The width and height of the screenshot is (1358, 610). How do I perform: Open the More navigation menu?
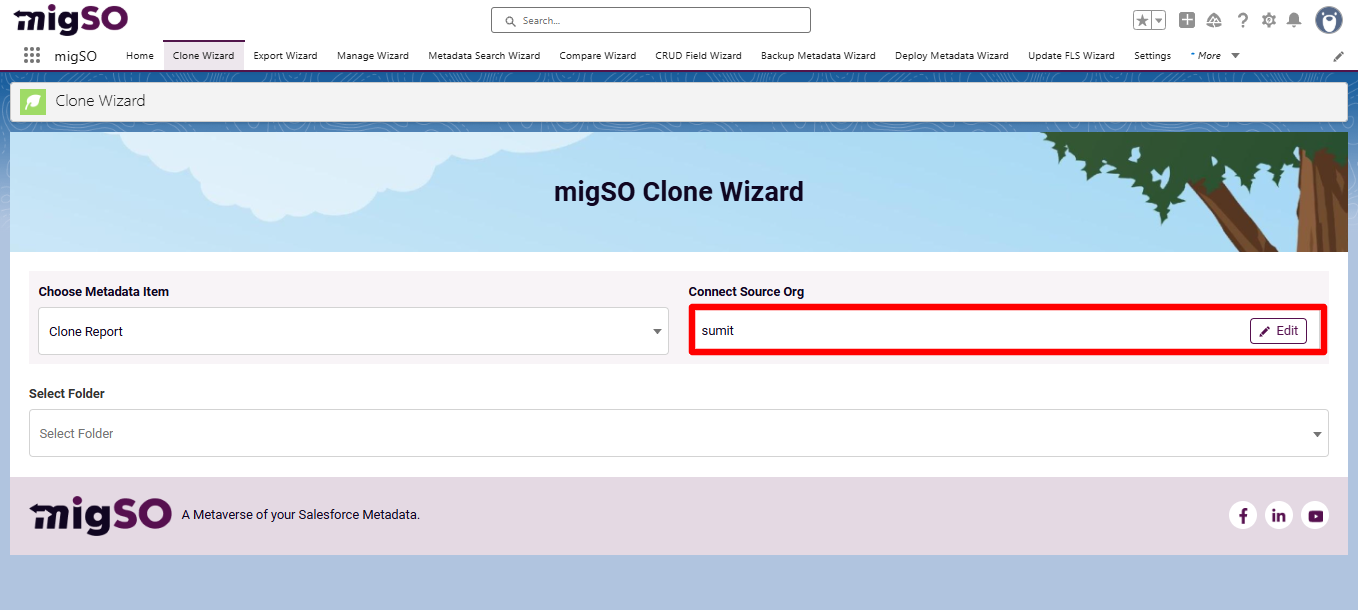pyautogui.click(x=1213, y=56)
